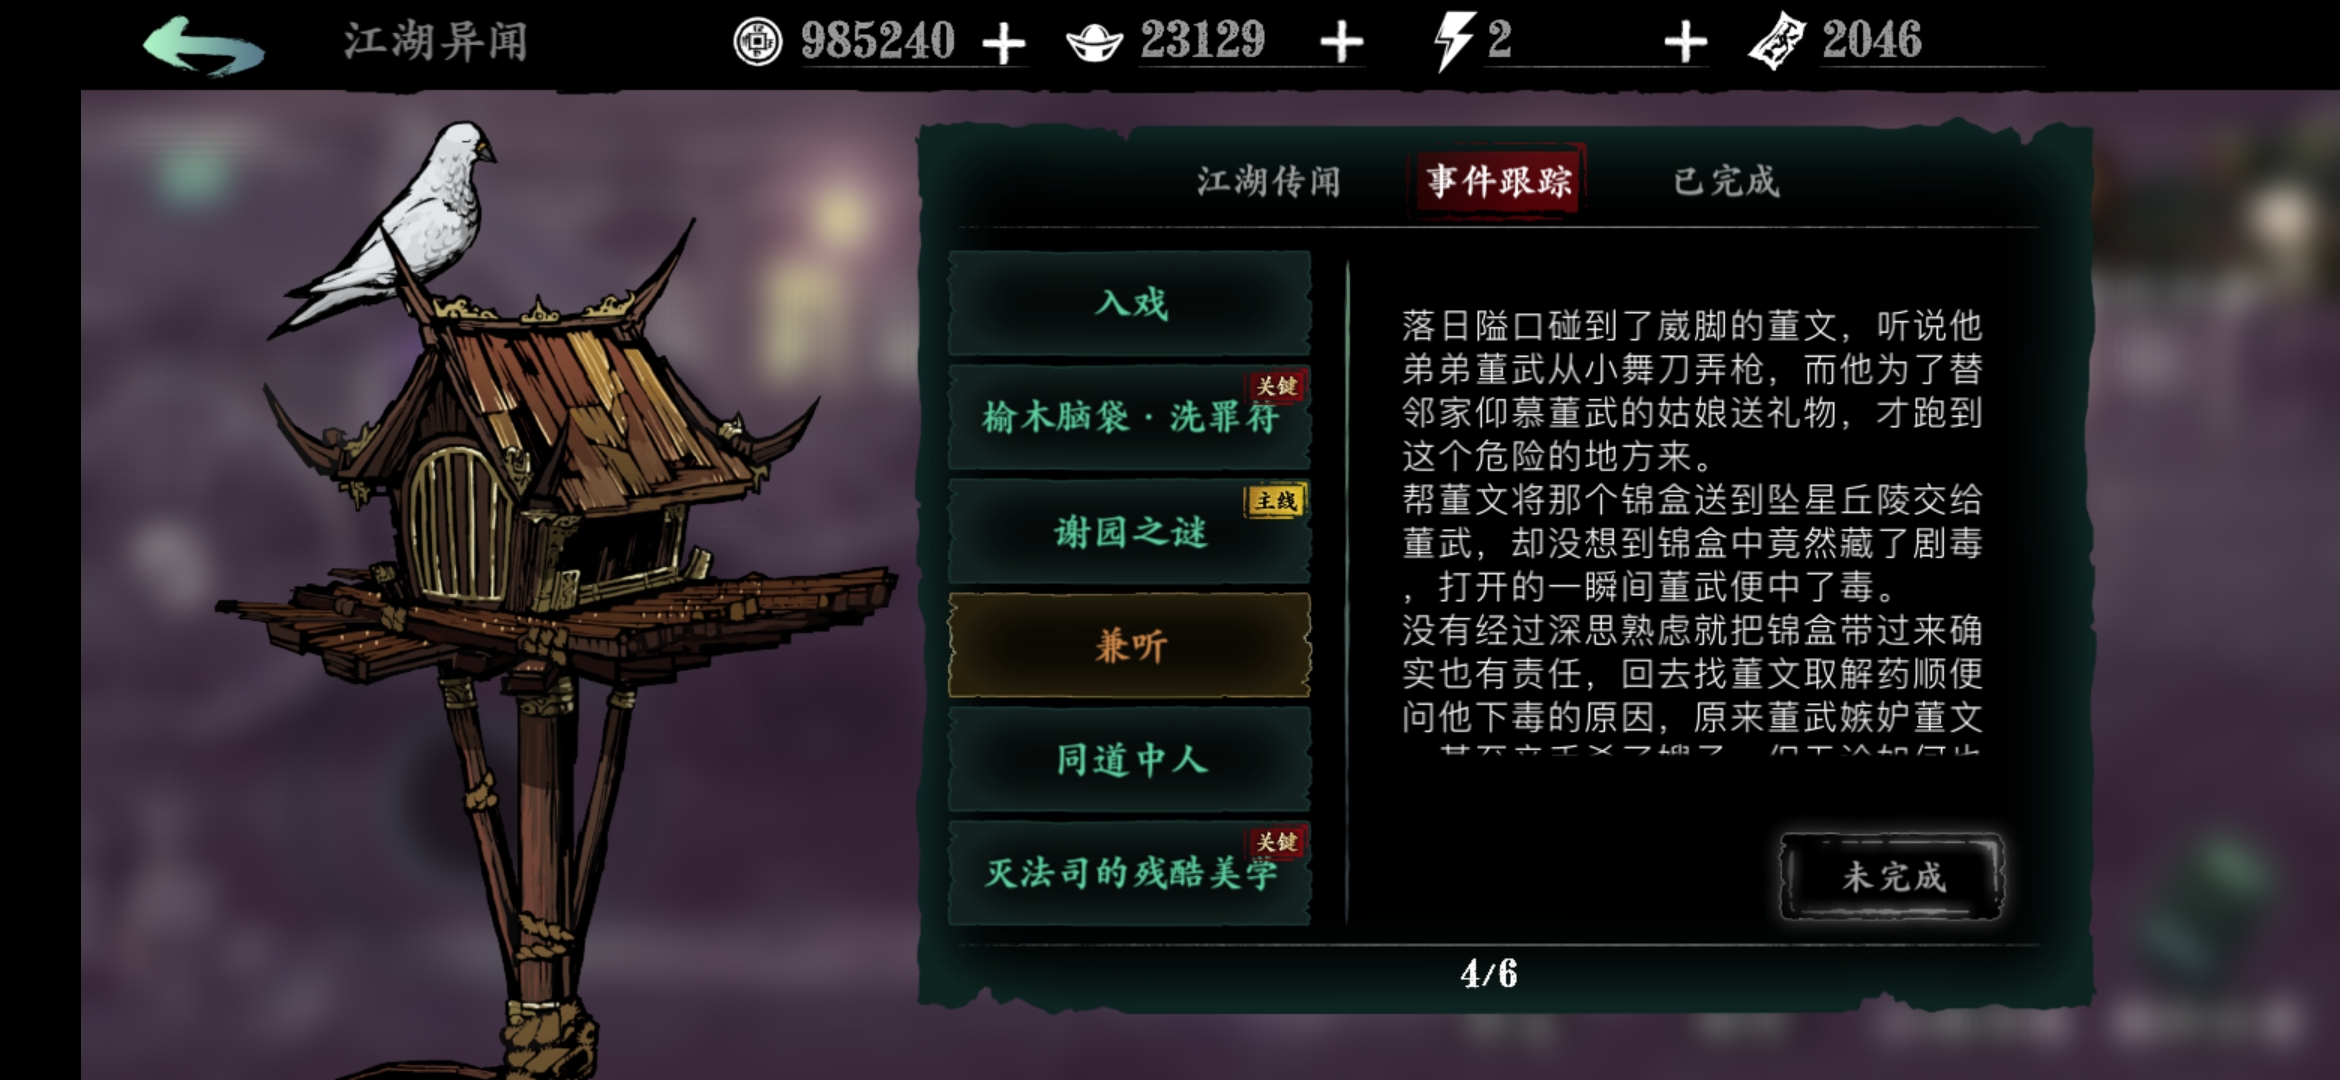Select the 事件跟踪 tab

1498,181
